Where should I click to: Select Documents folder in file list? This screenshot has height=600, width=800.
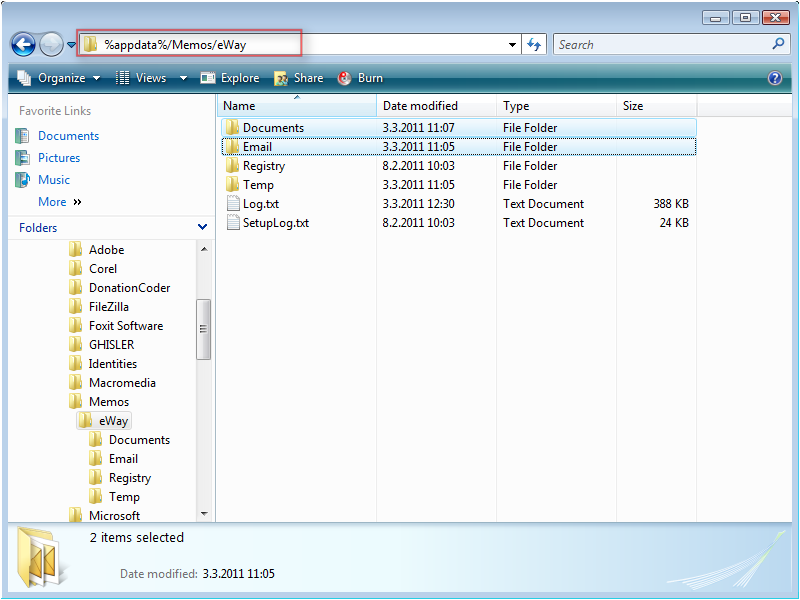pos(459,128)
